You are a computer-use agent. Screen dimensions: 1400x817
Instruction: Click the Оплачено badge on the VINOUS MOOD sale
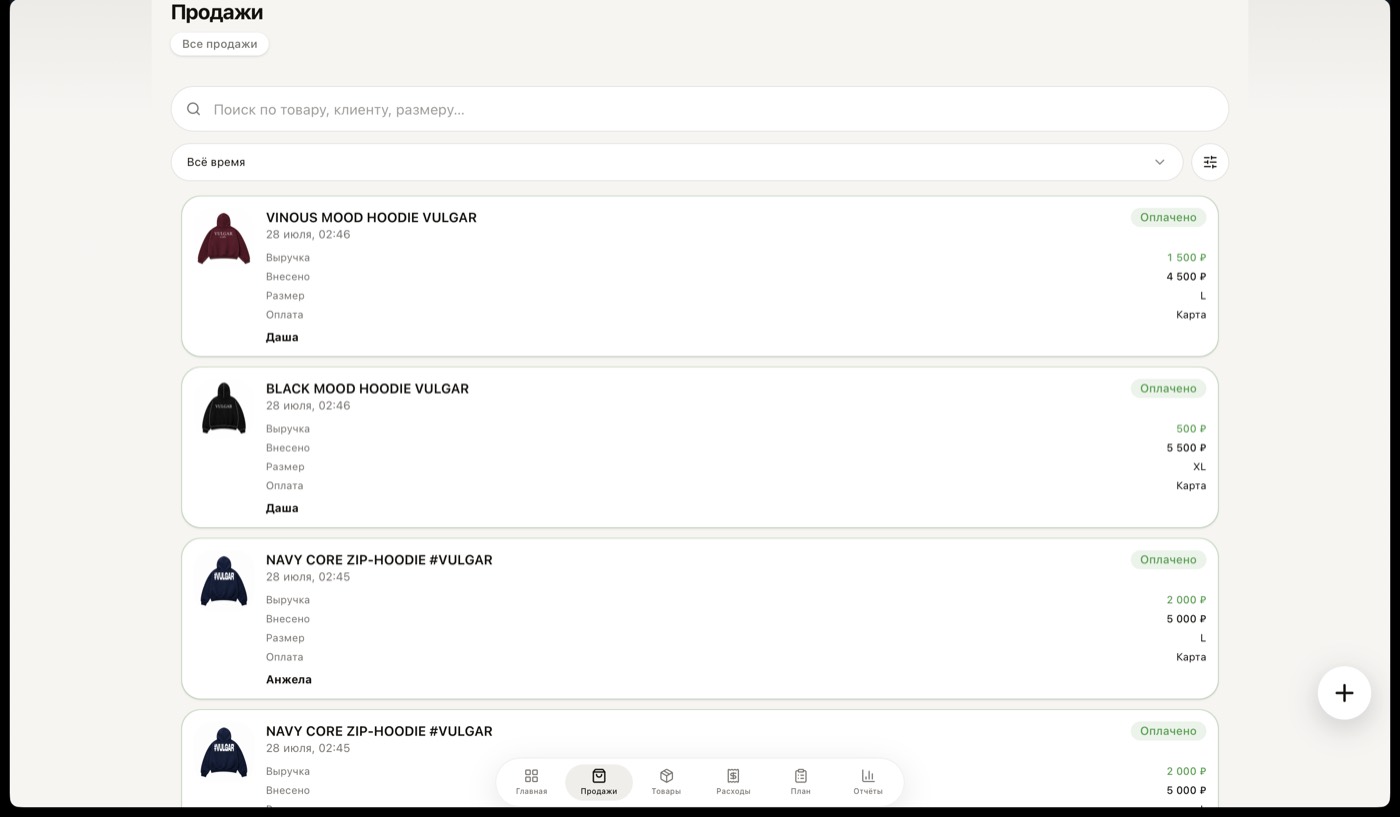coord(1168,217)
